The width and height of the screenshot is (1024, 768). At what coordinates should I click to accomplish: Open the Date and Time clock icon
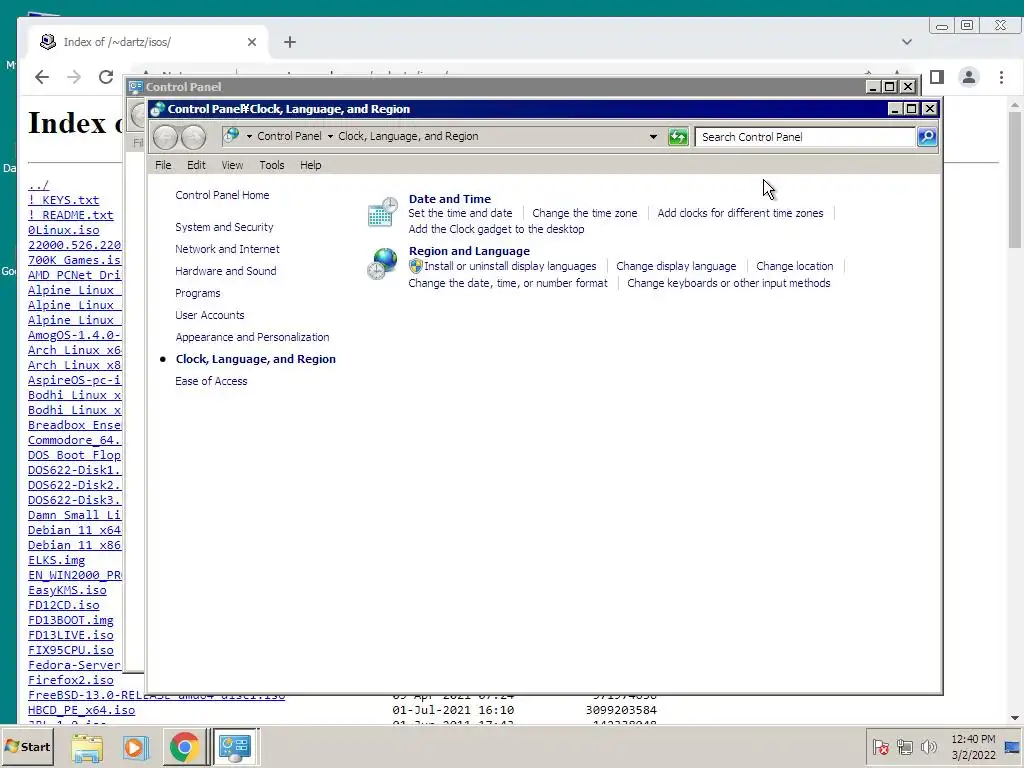383,212
